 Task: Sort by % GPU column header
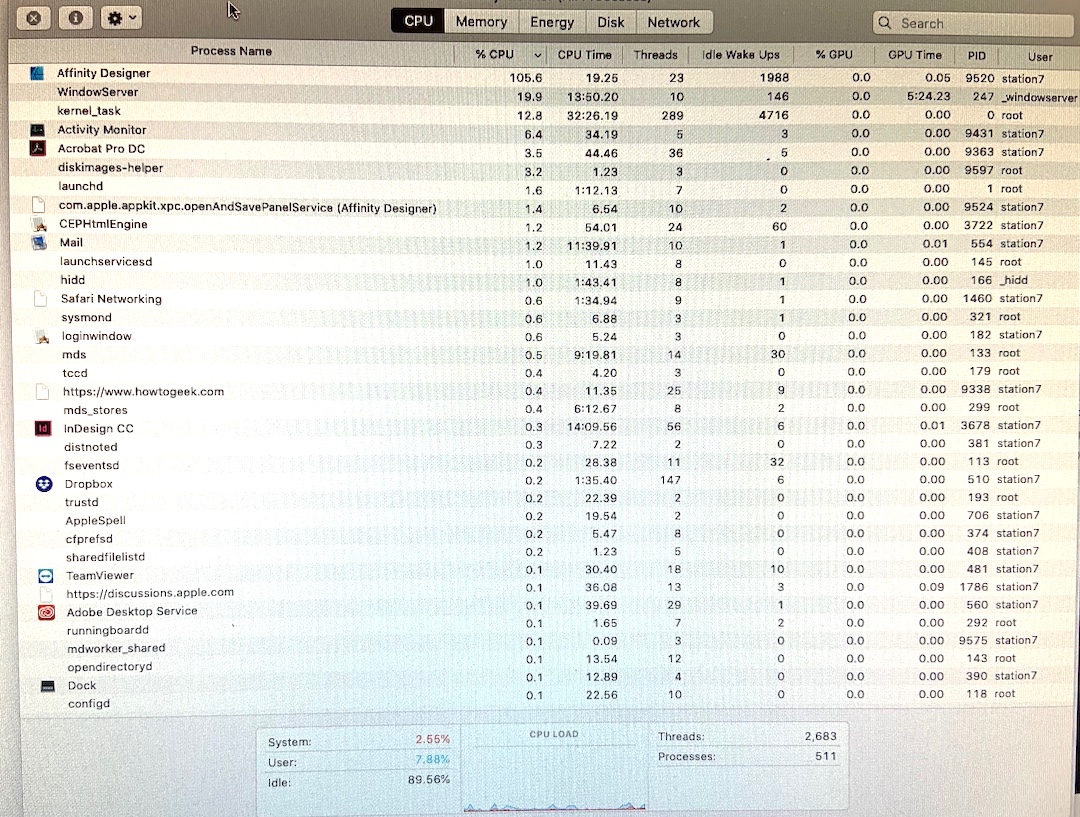pyautogui.click(x=833, y=54)
